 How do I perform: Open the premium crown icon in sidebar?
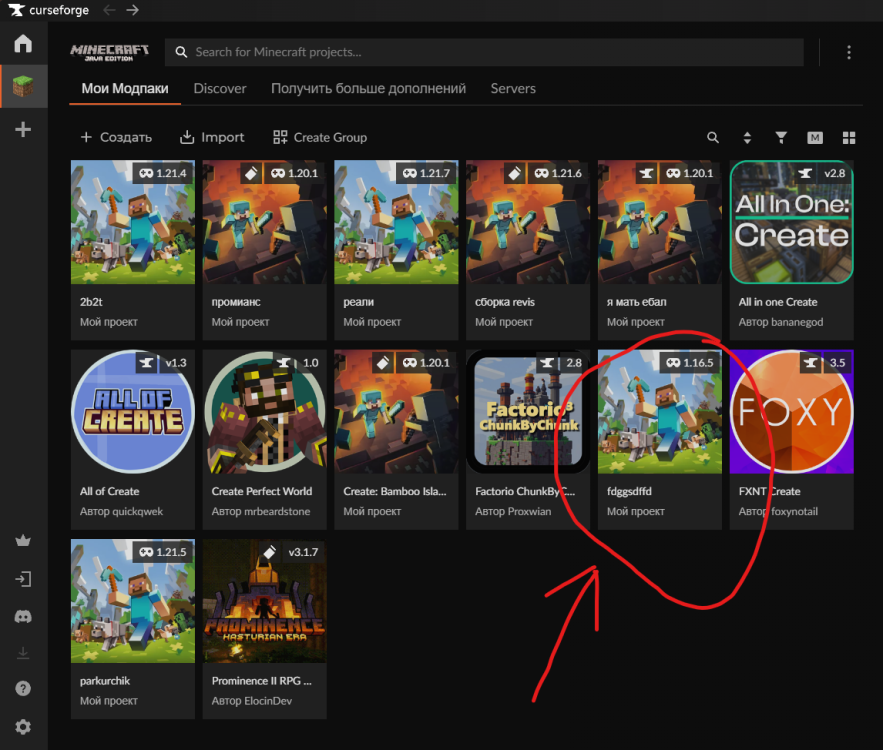(23, 541)
